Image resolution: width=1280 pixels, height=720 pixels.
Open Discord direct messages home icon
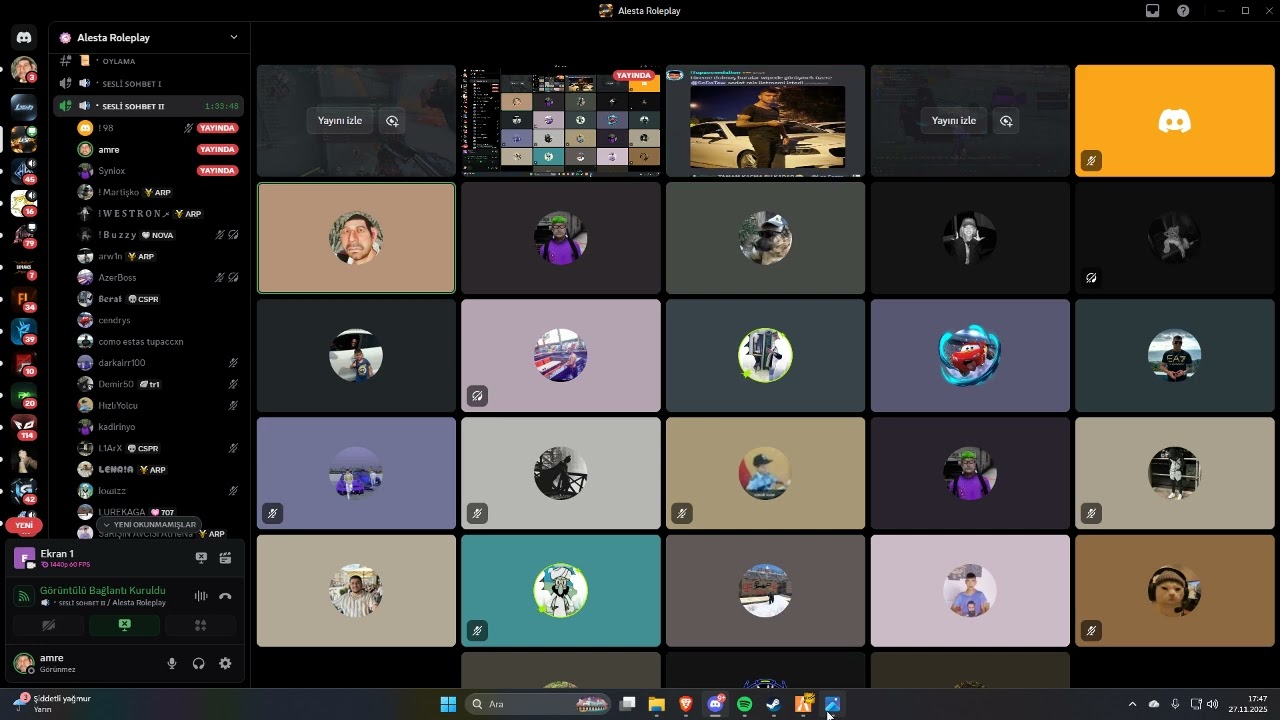(24, 37)
